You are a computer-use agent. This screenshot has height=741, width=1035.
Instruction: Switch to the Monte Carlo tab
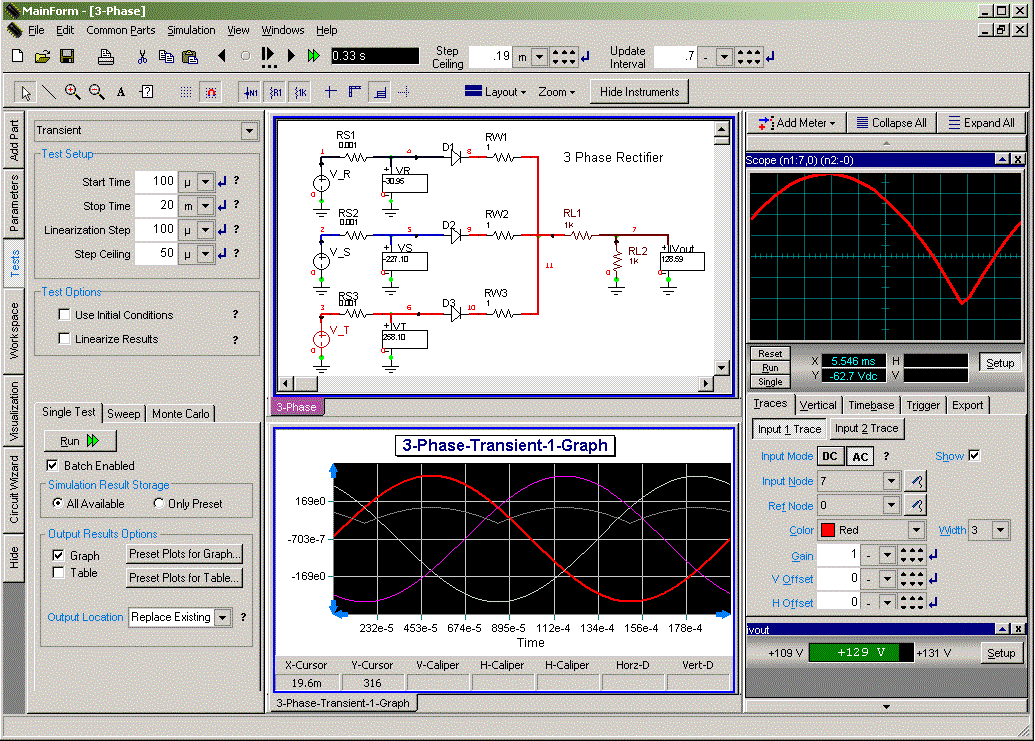pyautogui.click(x=181, y=414)
